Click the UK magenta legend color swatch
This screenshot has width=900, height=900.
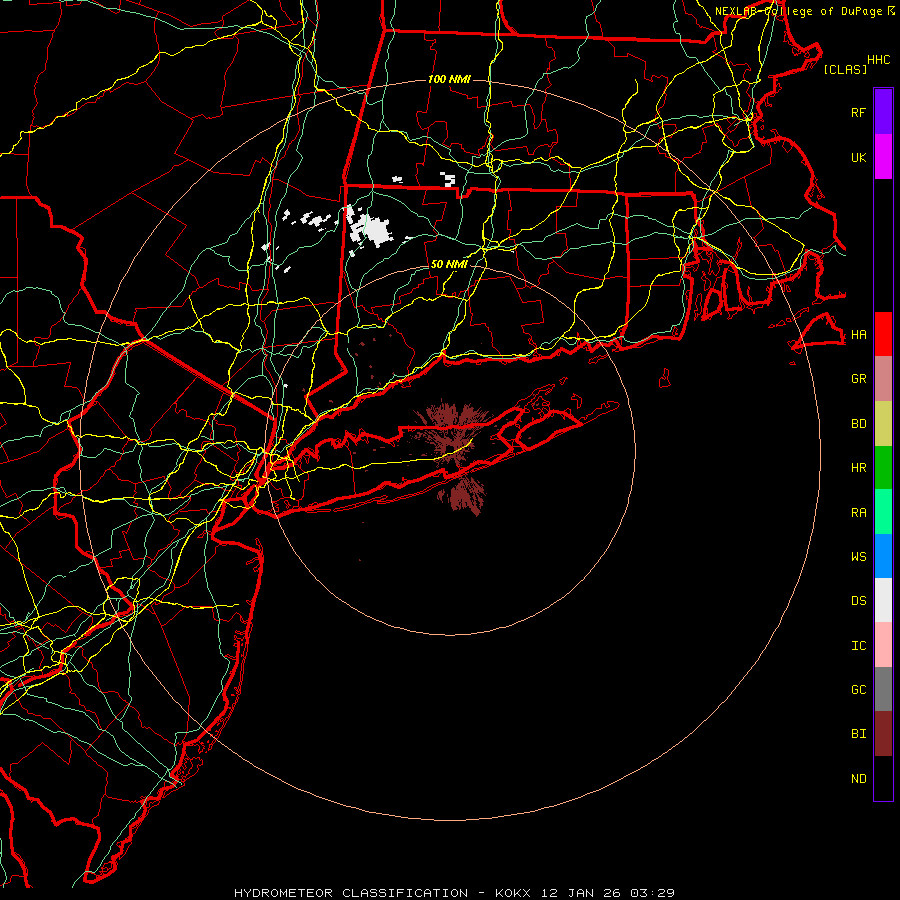[x=883, y=157]
